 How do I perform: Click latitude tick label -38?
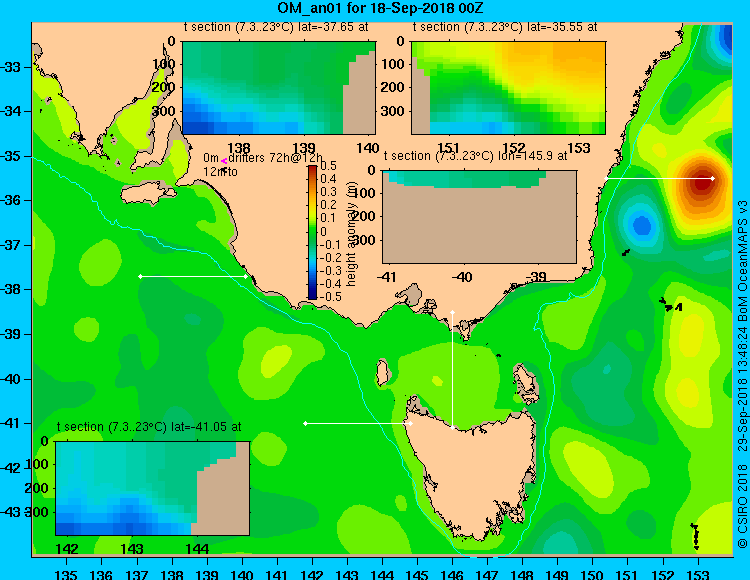11,290
